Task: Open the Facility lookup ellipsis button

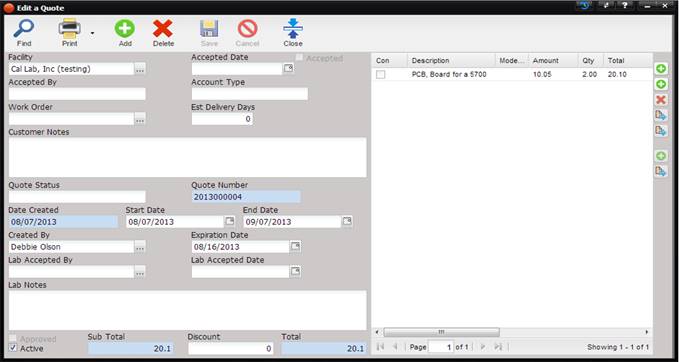Action: [139, 69]
